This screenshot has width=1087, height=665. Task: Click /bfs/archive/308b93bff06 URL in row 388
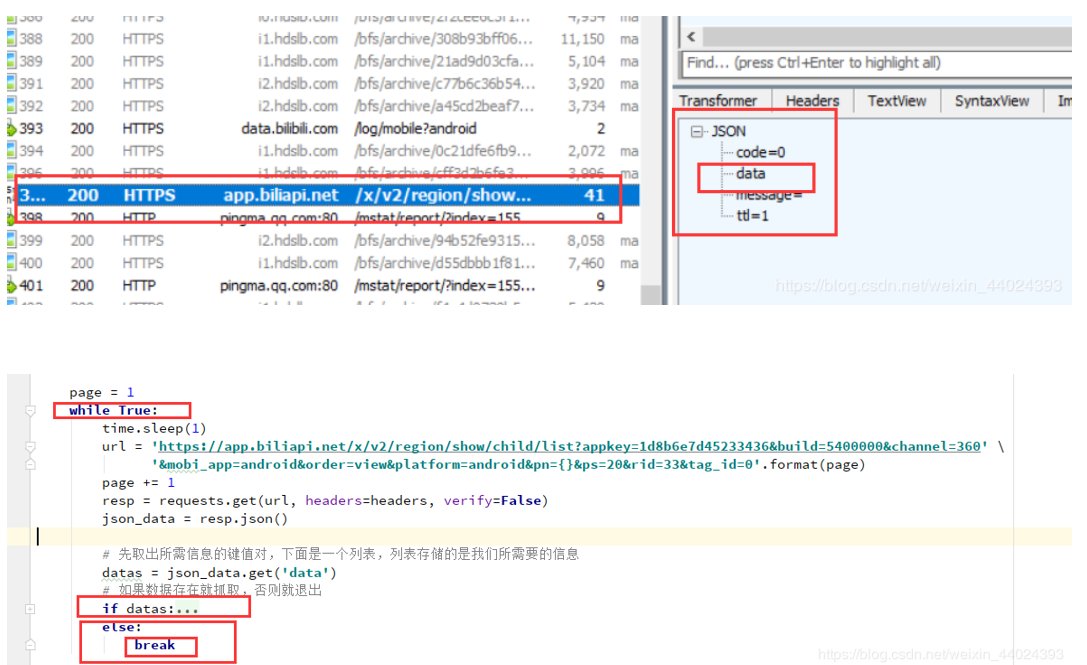pyautogui.click(x=444, y=39)
